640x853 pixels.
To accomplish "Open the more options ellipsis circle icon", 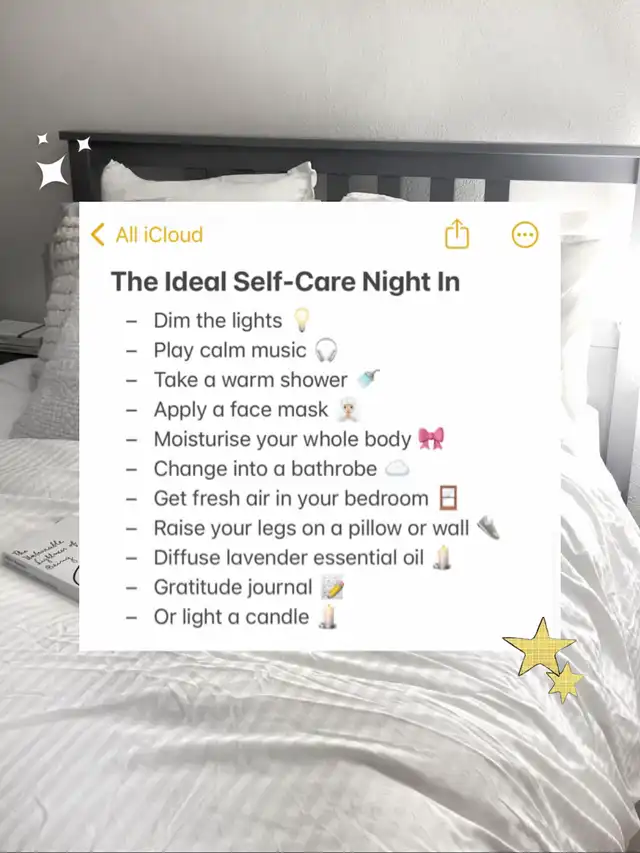I will (525, 235).
